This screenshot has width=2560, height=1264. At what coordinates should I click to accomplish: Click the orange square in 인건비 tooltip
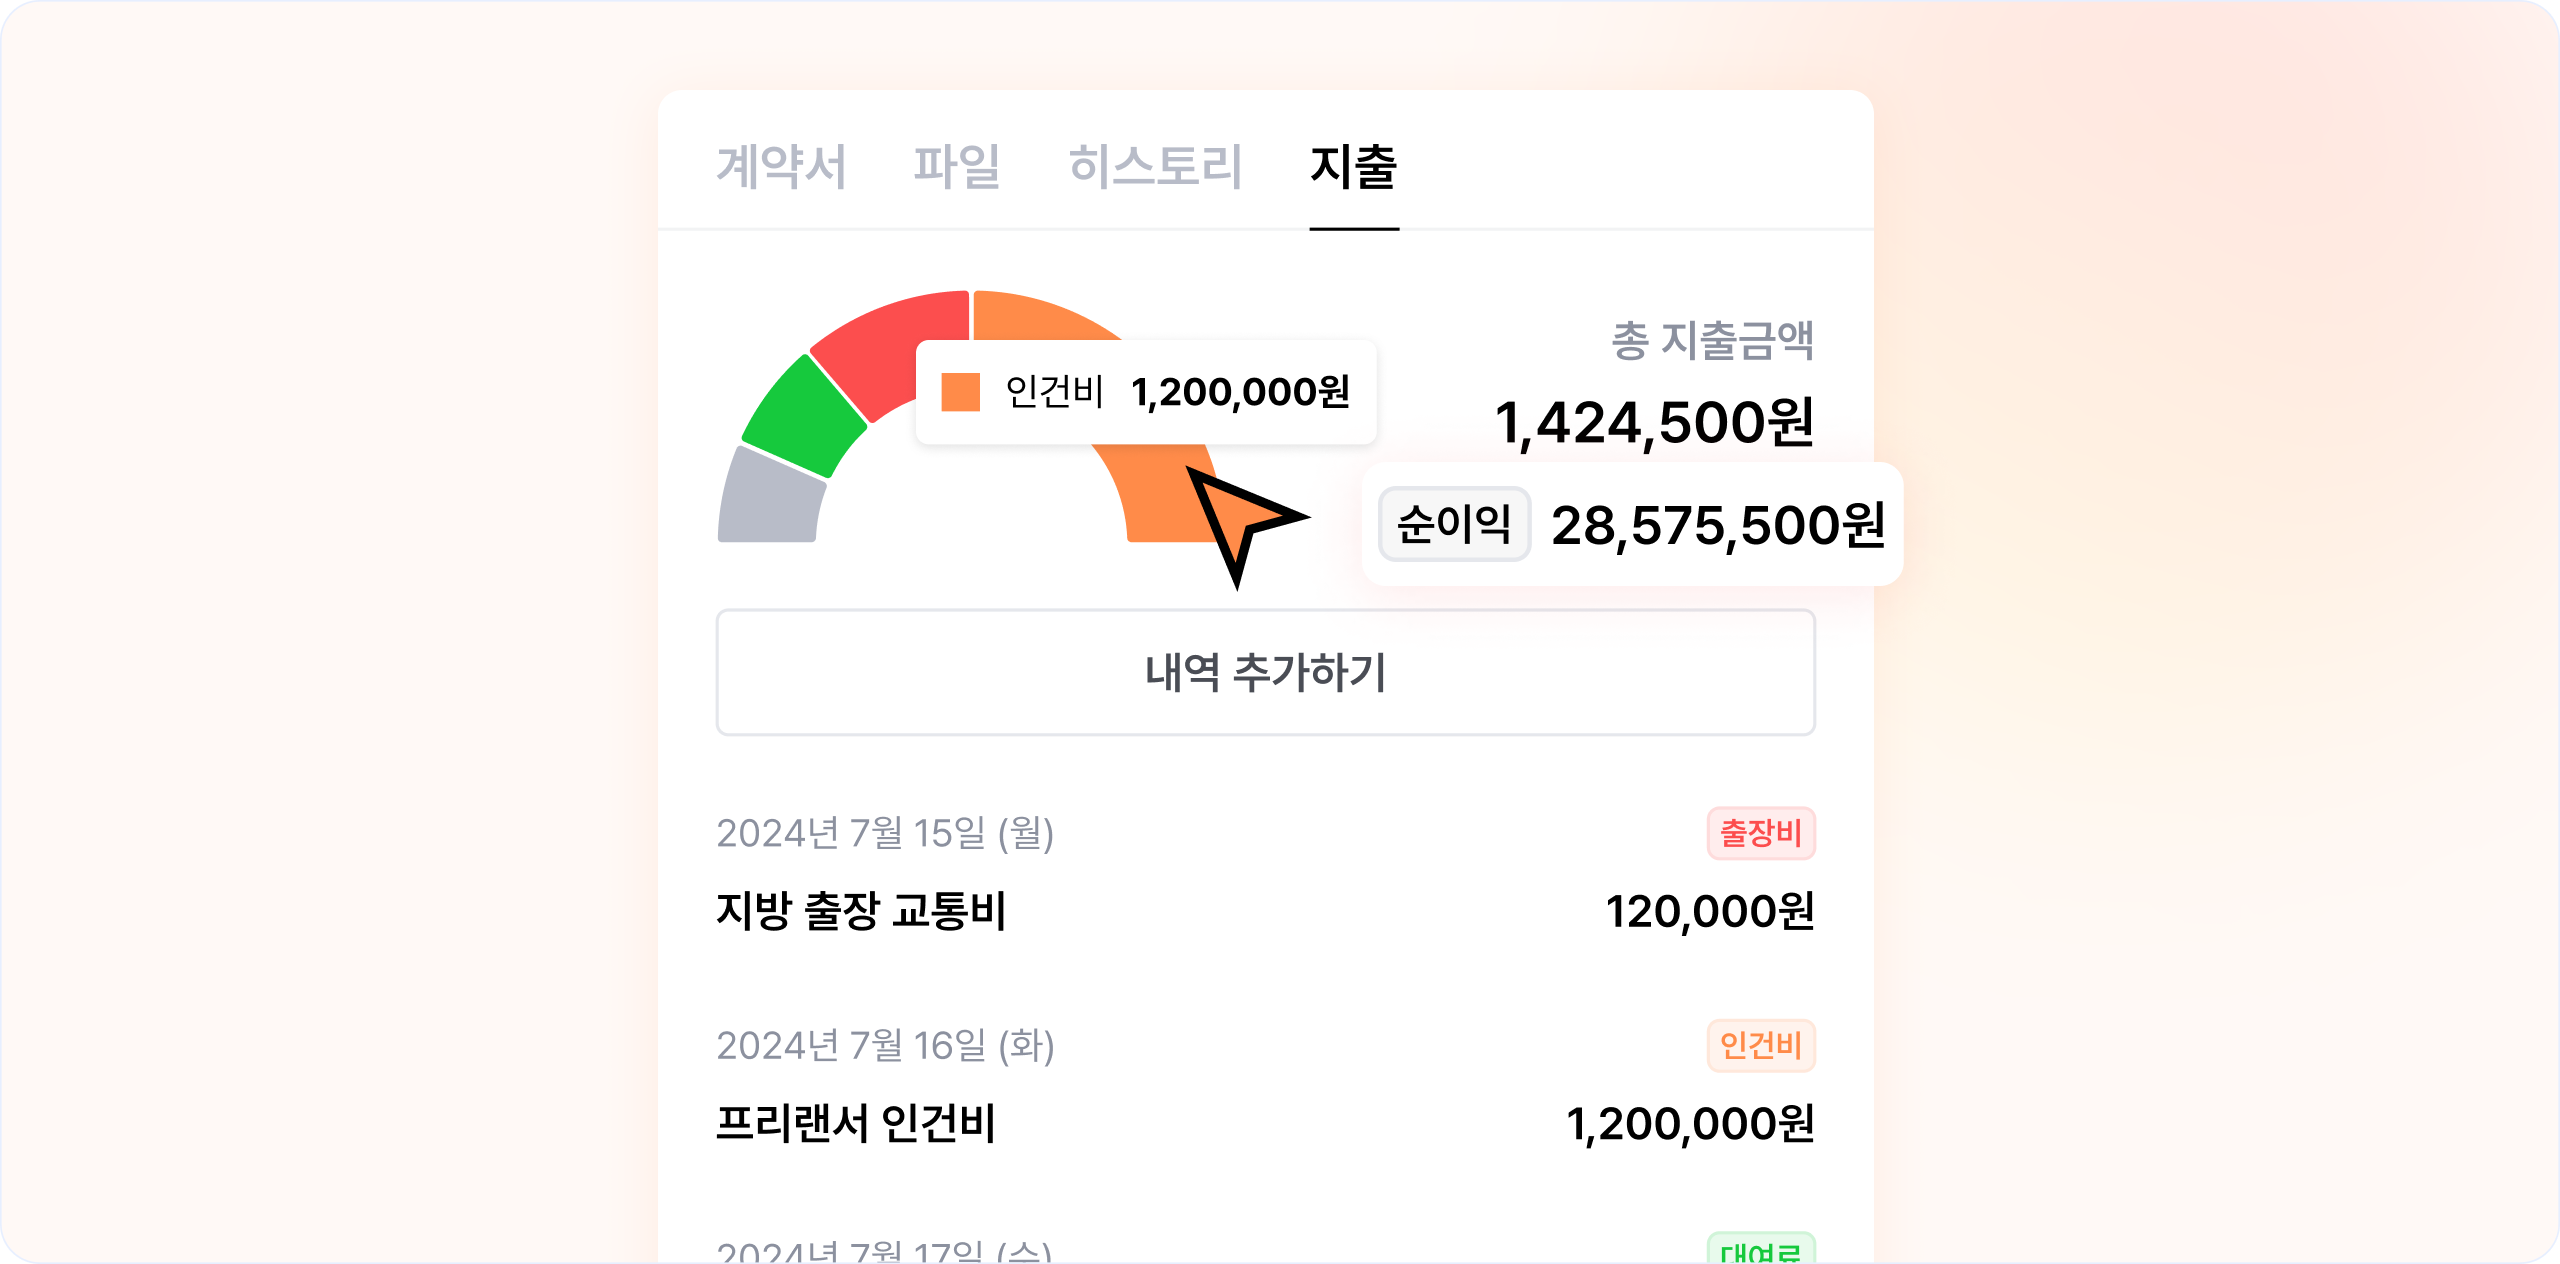(960, 392)
